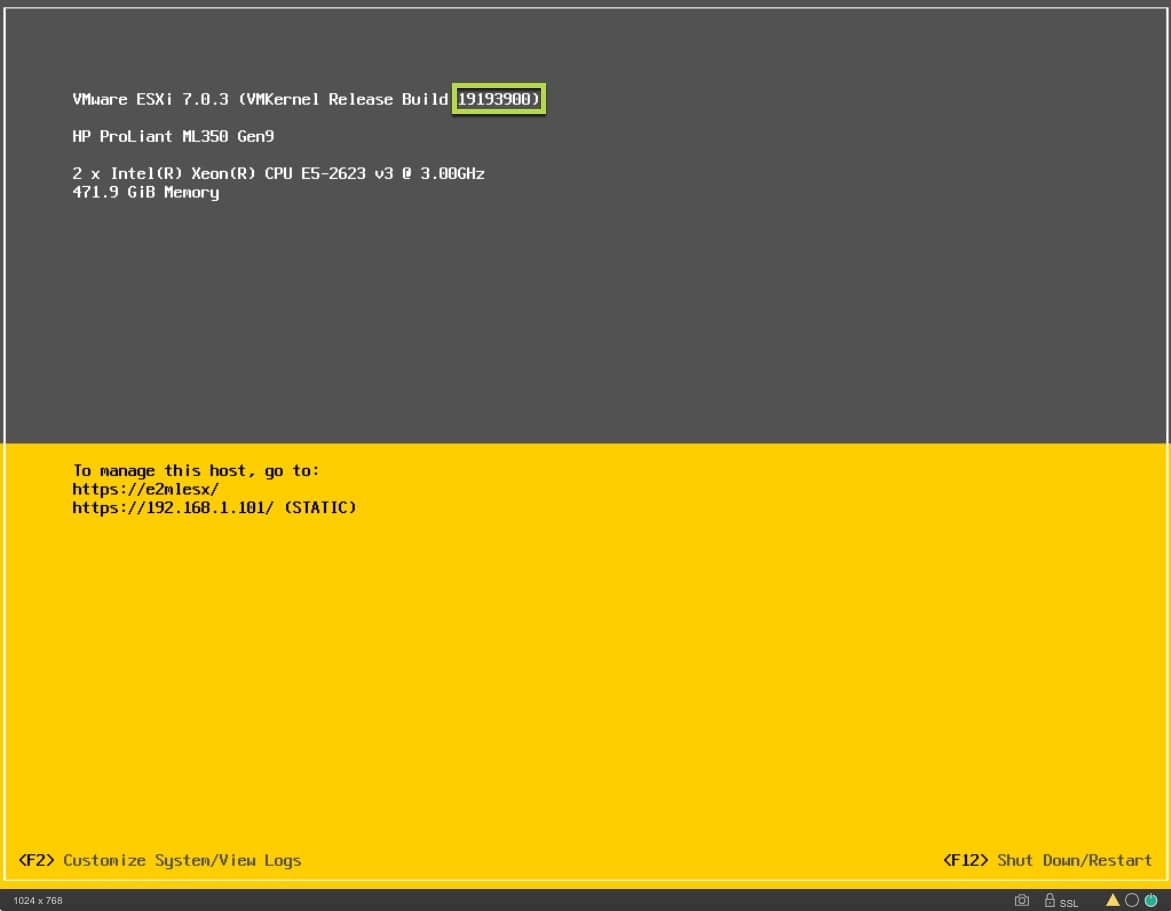This screenshot has height=911, width=1171.
Task: Click the green power status icon
Action: click(1151, 900)
